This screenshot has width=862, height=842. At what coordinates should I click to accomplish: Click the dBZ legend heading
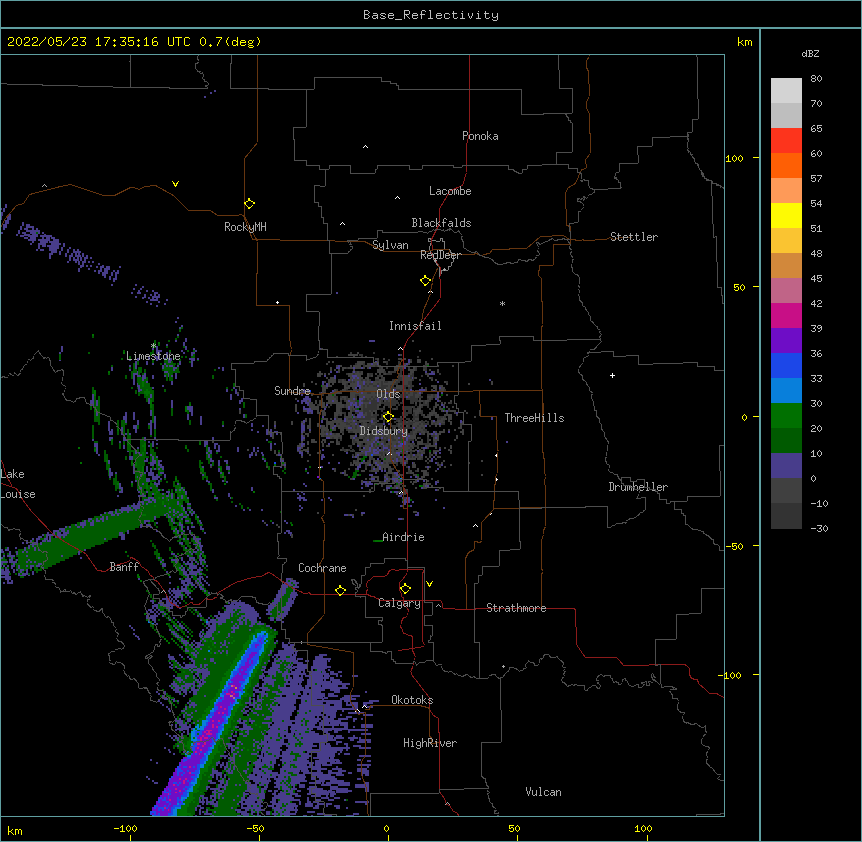(x=810, y=53)
